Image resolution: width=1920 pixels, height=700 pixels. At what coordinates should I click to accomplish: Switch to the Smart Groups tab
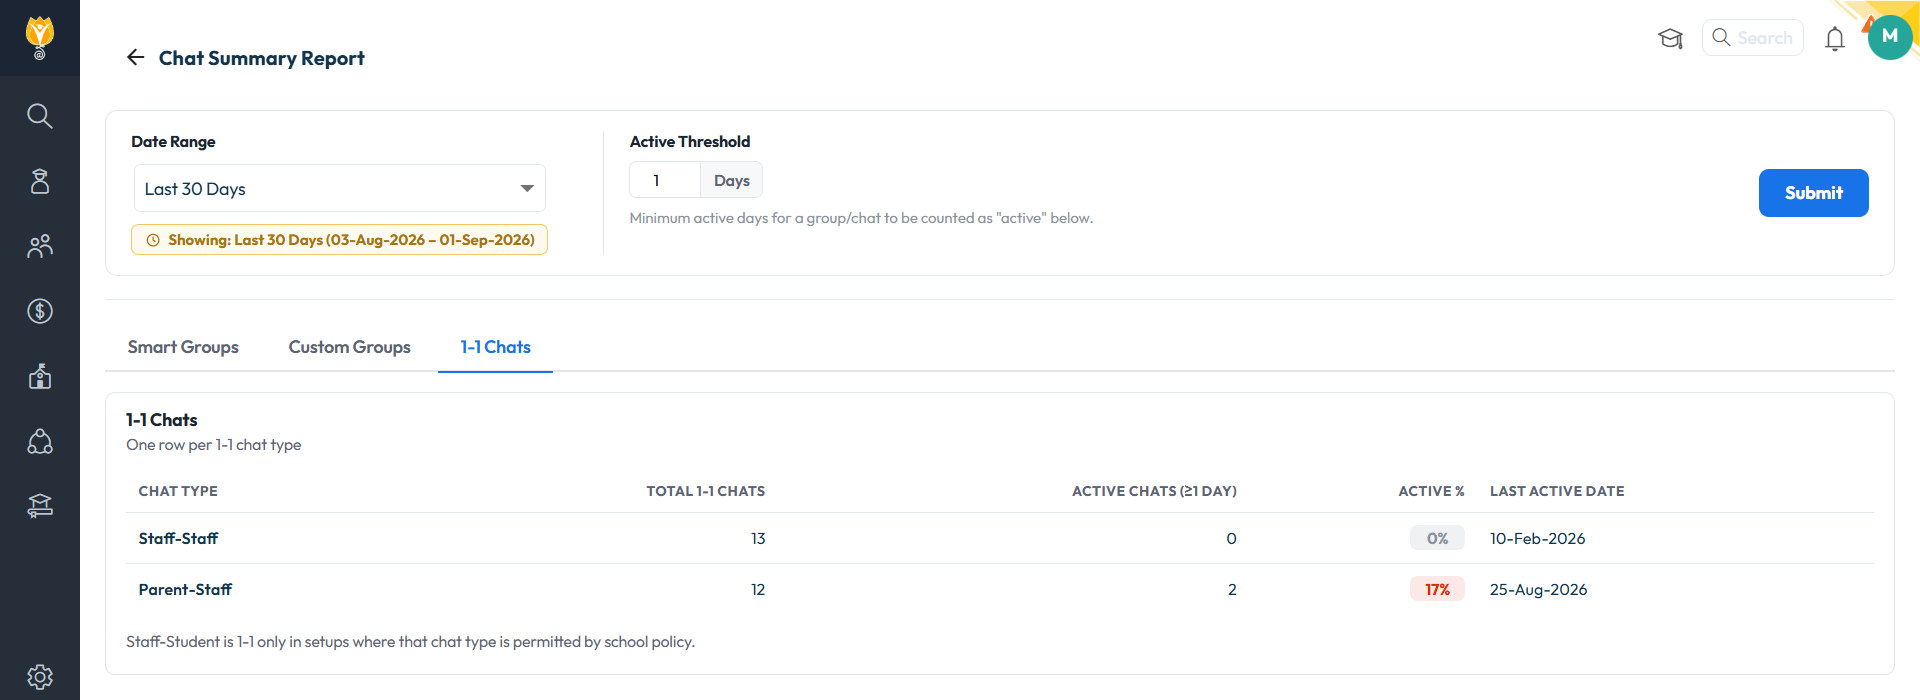(183, 347)
